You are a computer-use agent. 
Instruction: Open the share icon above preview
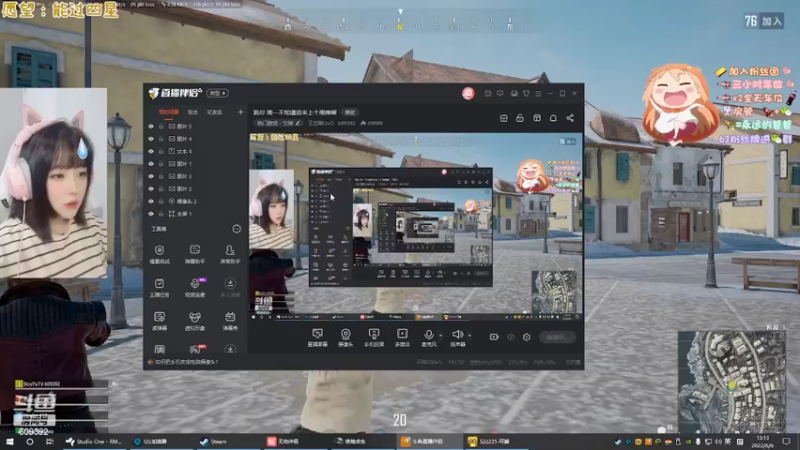click(570, 118)
